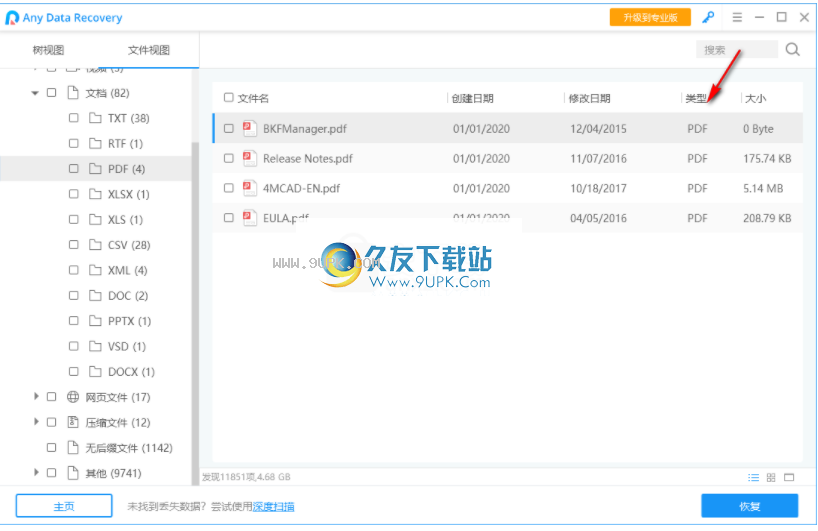818x531 pixels.
Task: Expand the 压缩文件 (12) node
Action: click(36, 421)
